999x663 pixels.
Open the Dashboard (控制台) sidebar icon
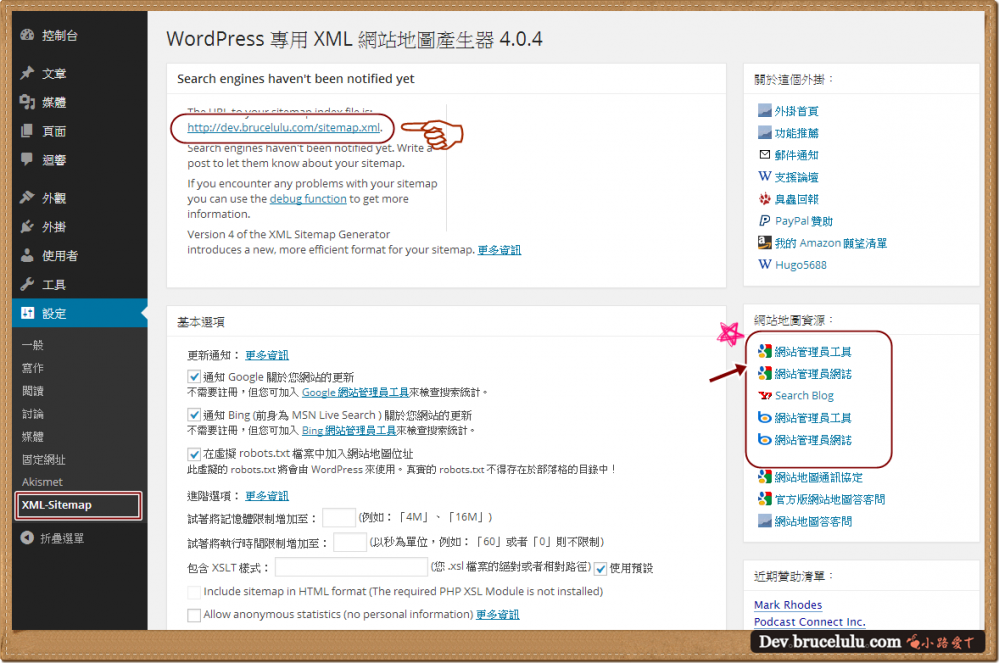click(x=27, y=35)
